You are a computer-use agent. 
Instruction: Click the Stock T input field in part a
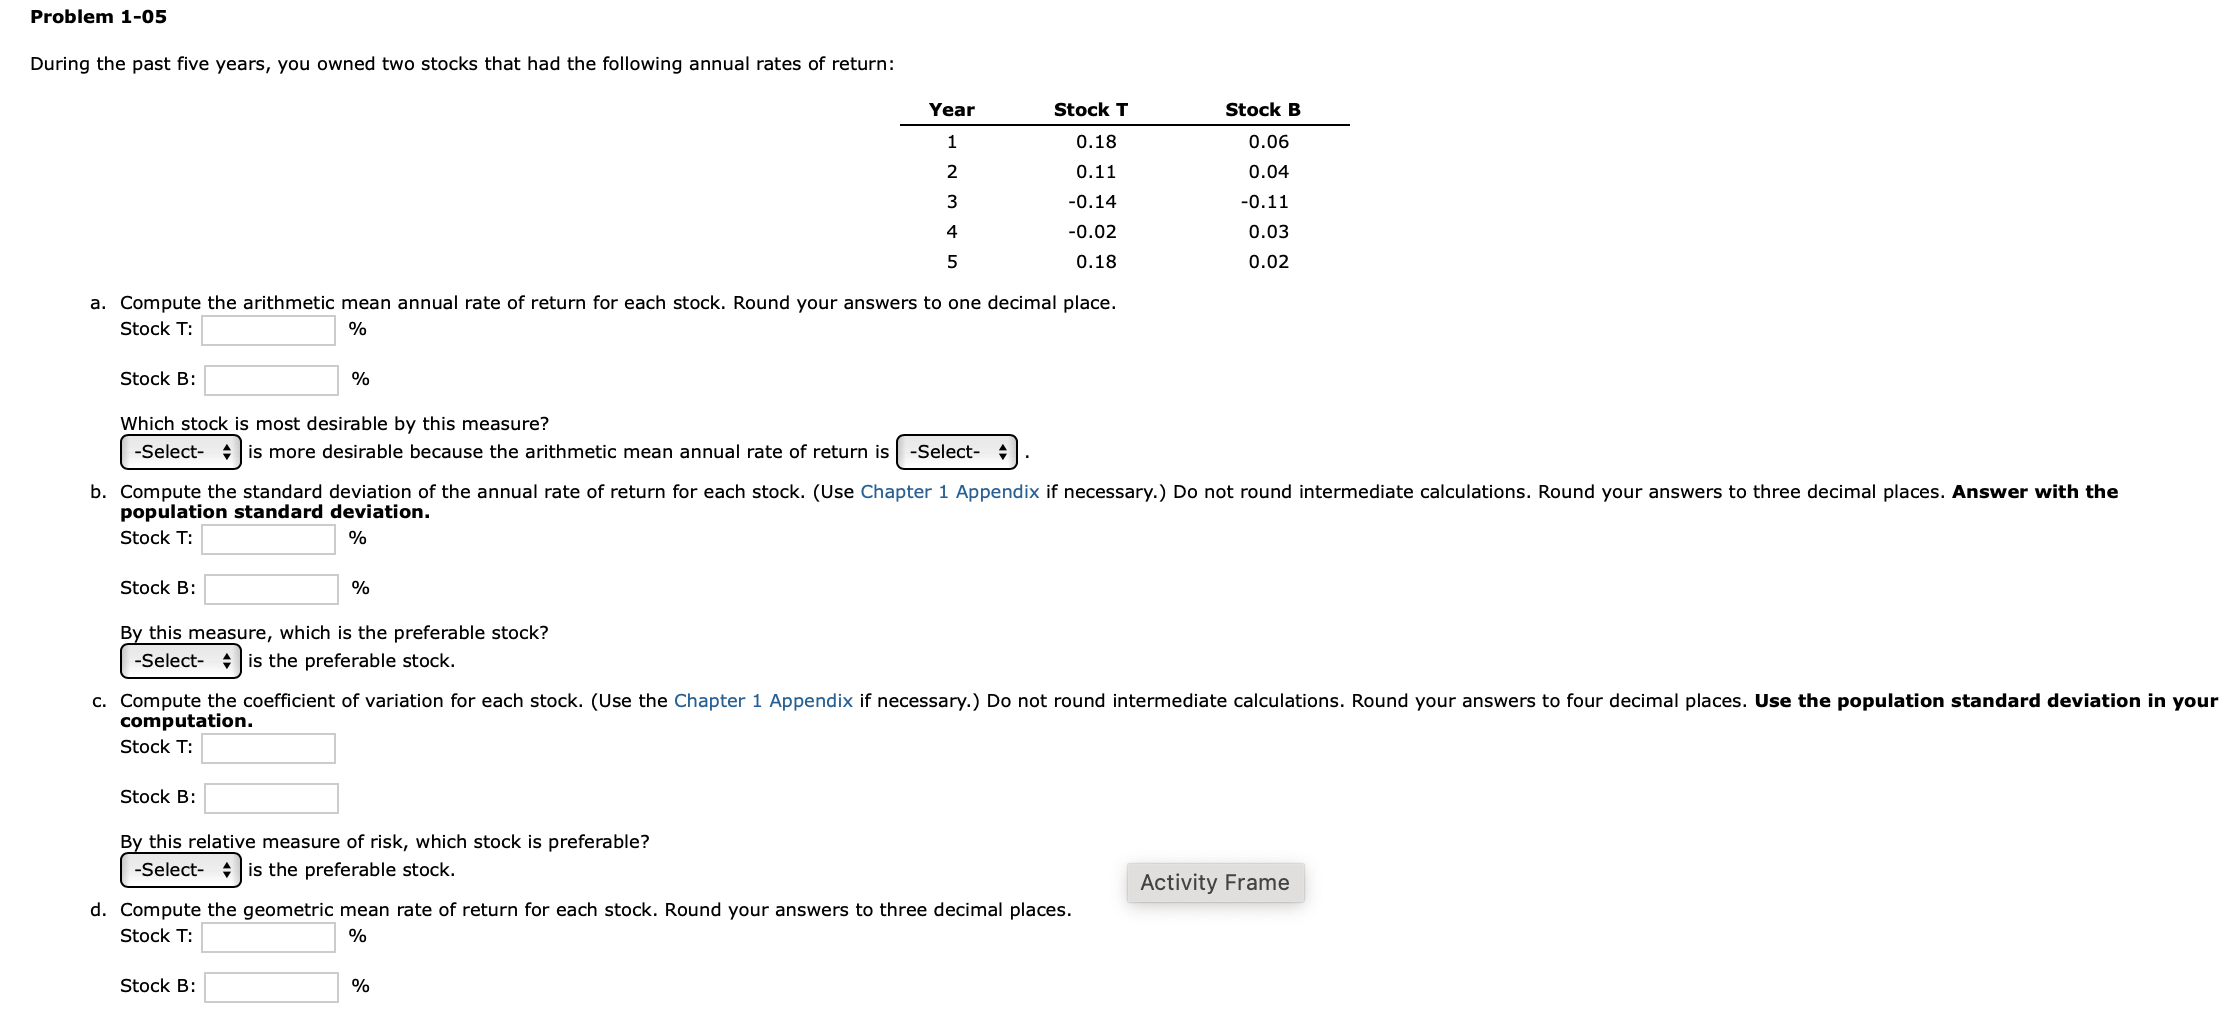tap(268, 328)
